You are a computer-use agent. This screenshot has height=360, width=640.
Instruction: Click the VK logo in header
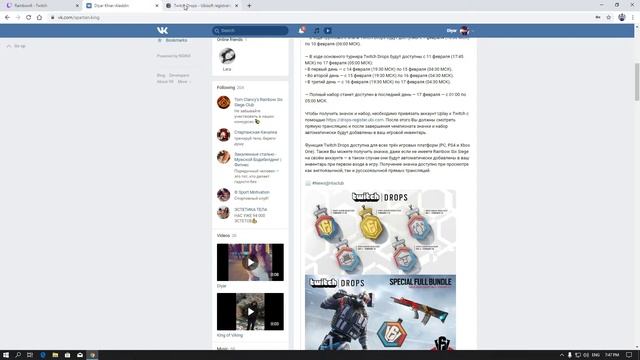tap(162, 30)
